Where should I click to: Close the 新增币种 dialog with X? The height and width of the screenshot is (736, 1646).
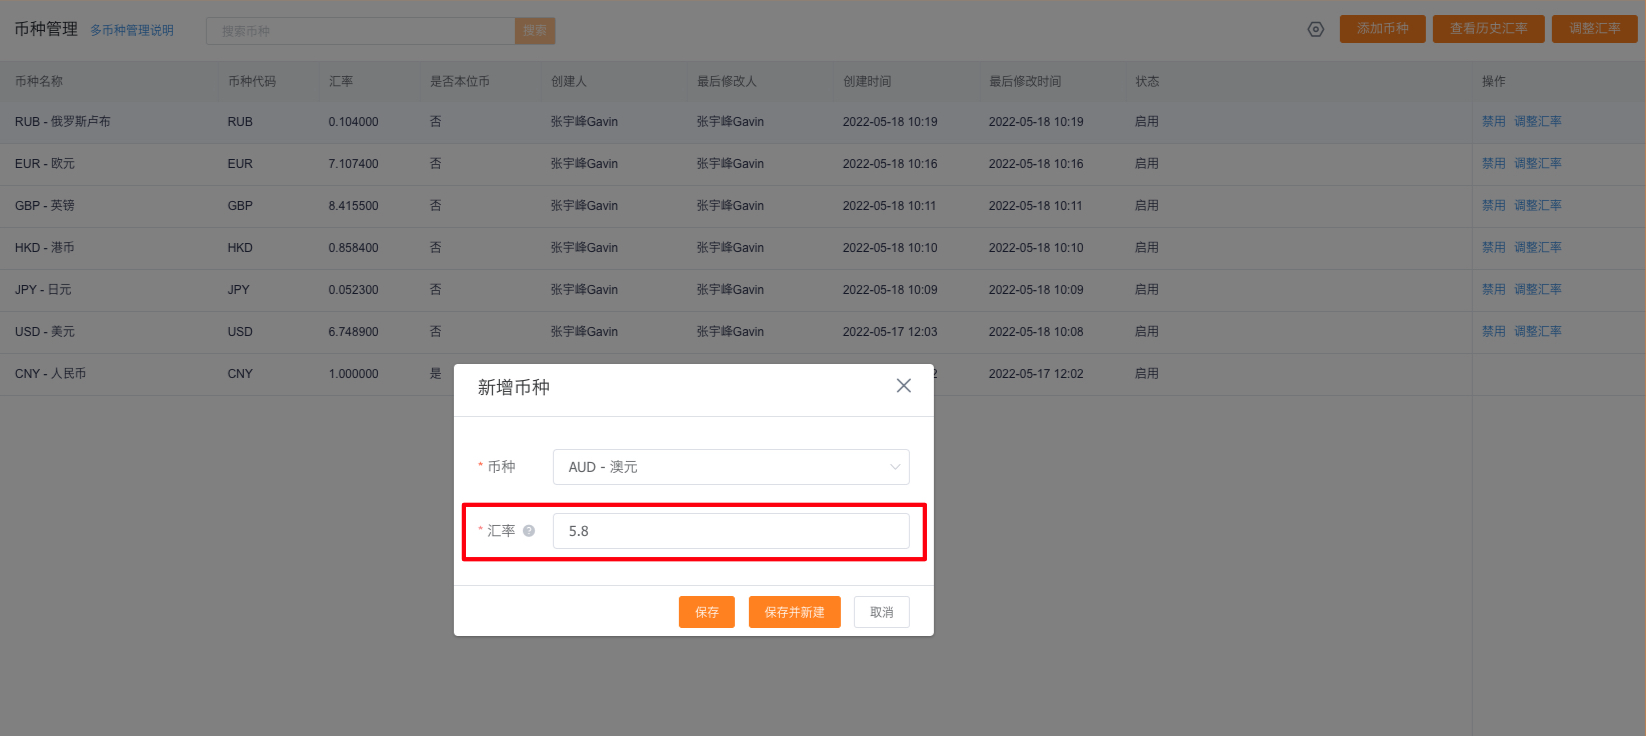904,386
